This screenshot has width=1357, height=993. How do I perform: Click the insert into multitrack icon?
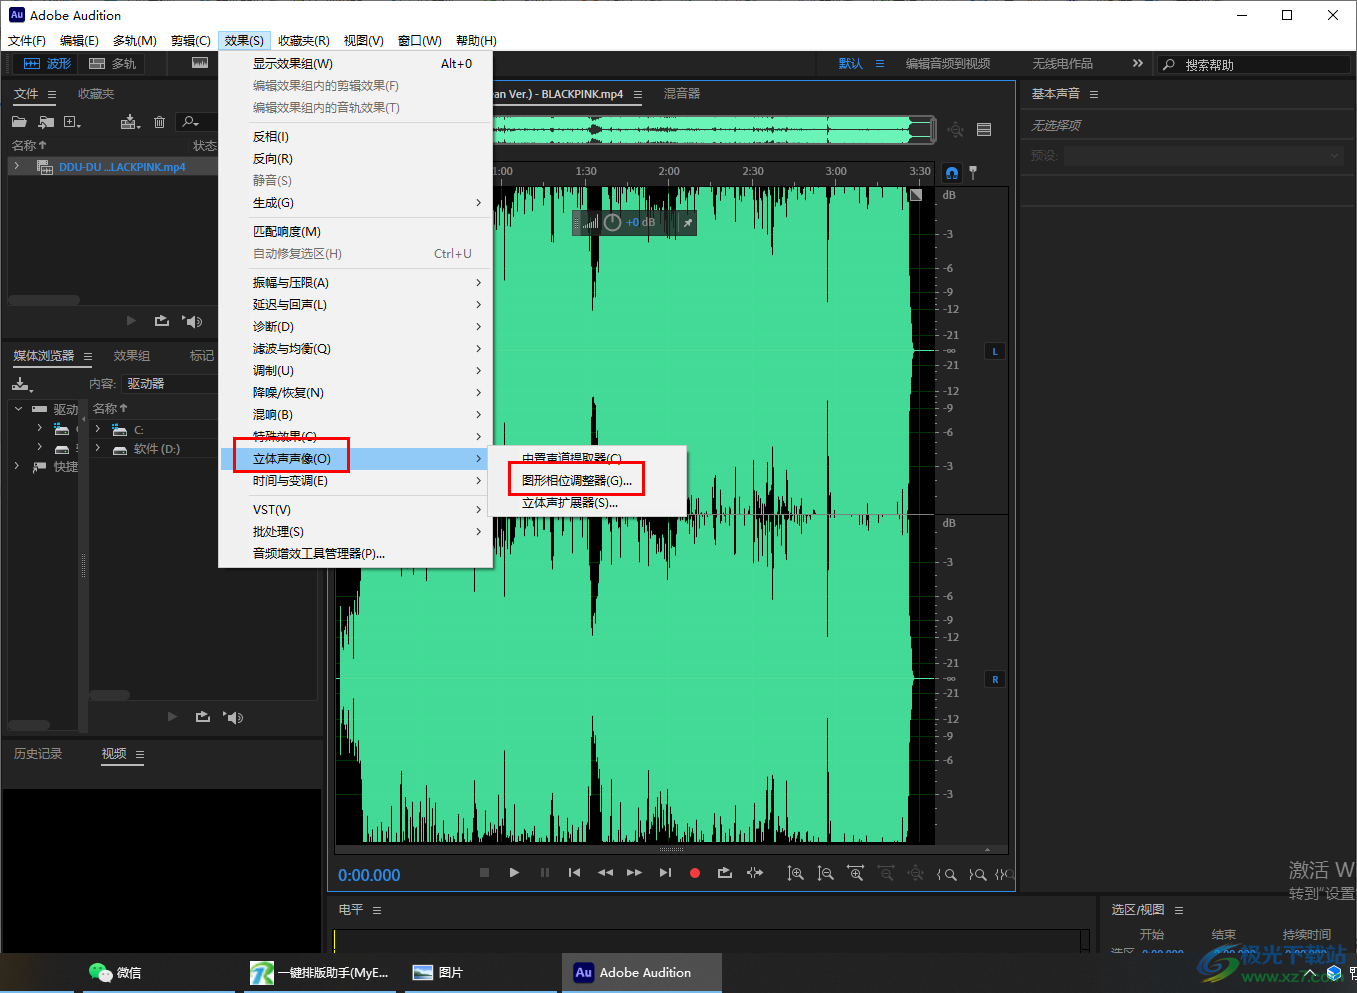[x=130, y=122]
